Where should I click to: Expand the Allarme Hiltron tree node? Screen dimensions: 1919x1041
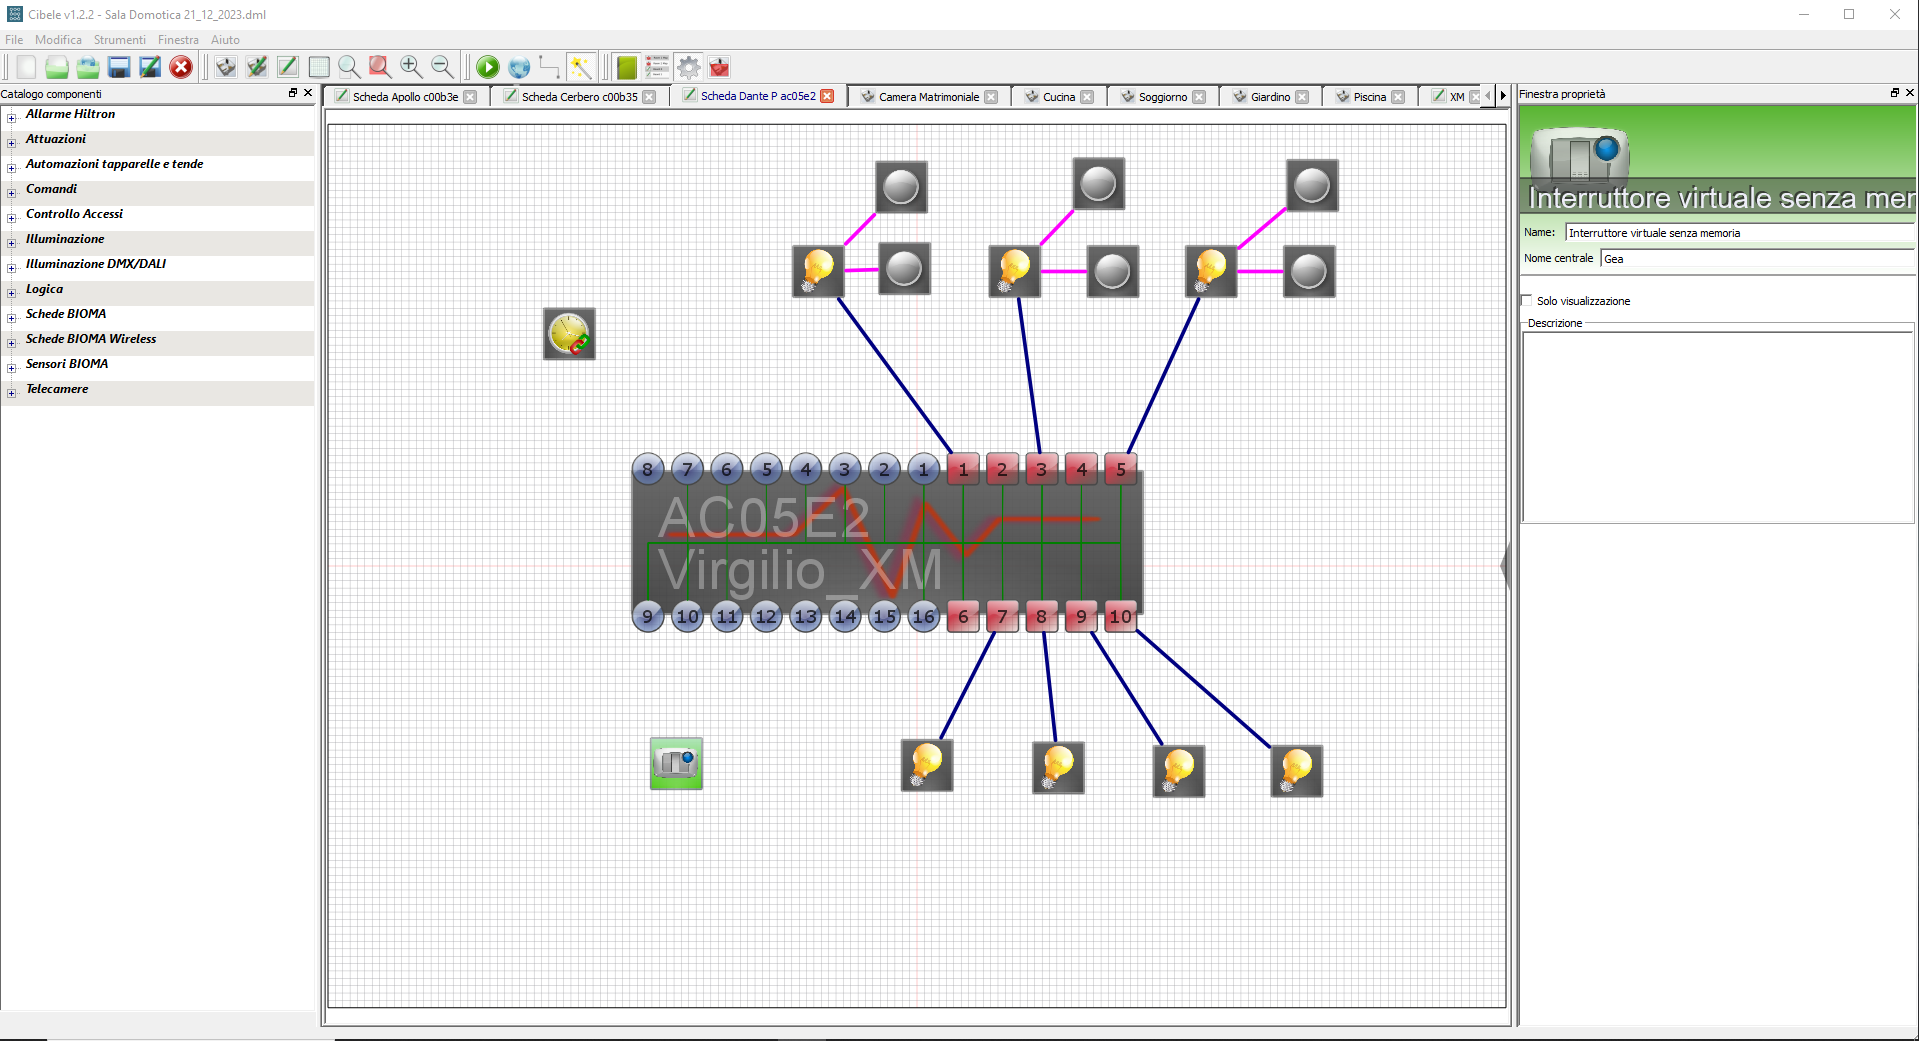(x=11, y=117)
